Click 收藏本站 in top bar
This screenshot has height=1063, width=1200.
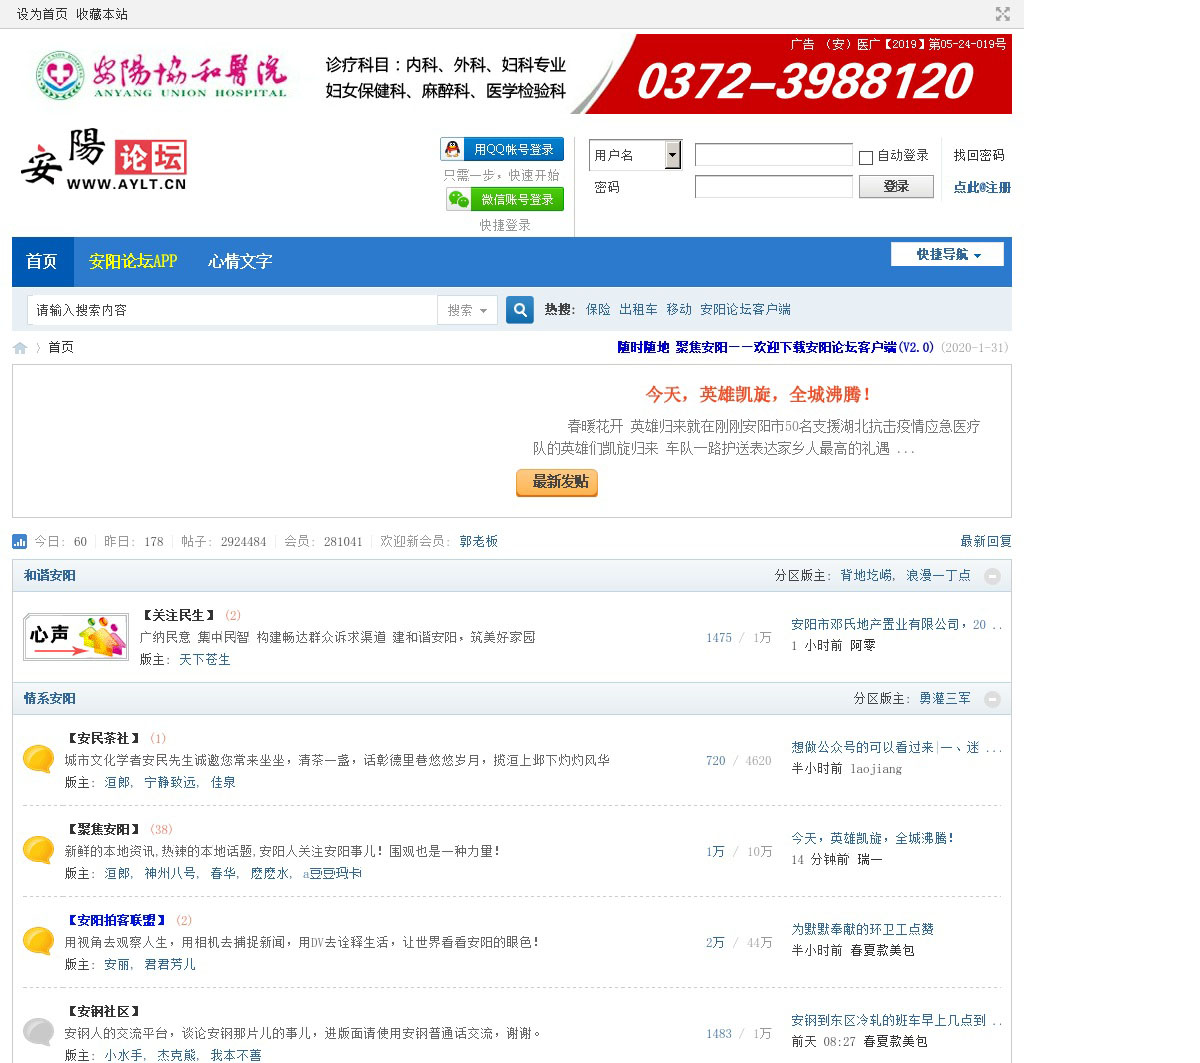tap(102, 14)
